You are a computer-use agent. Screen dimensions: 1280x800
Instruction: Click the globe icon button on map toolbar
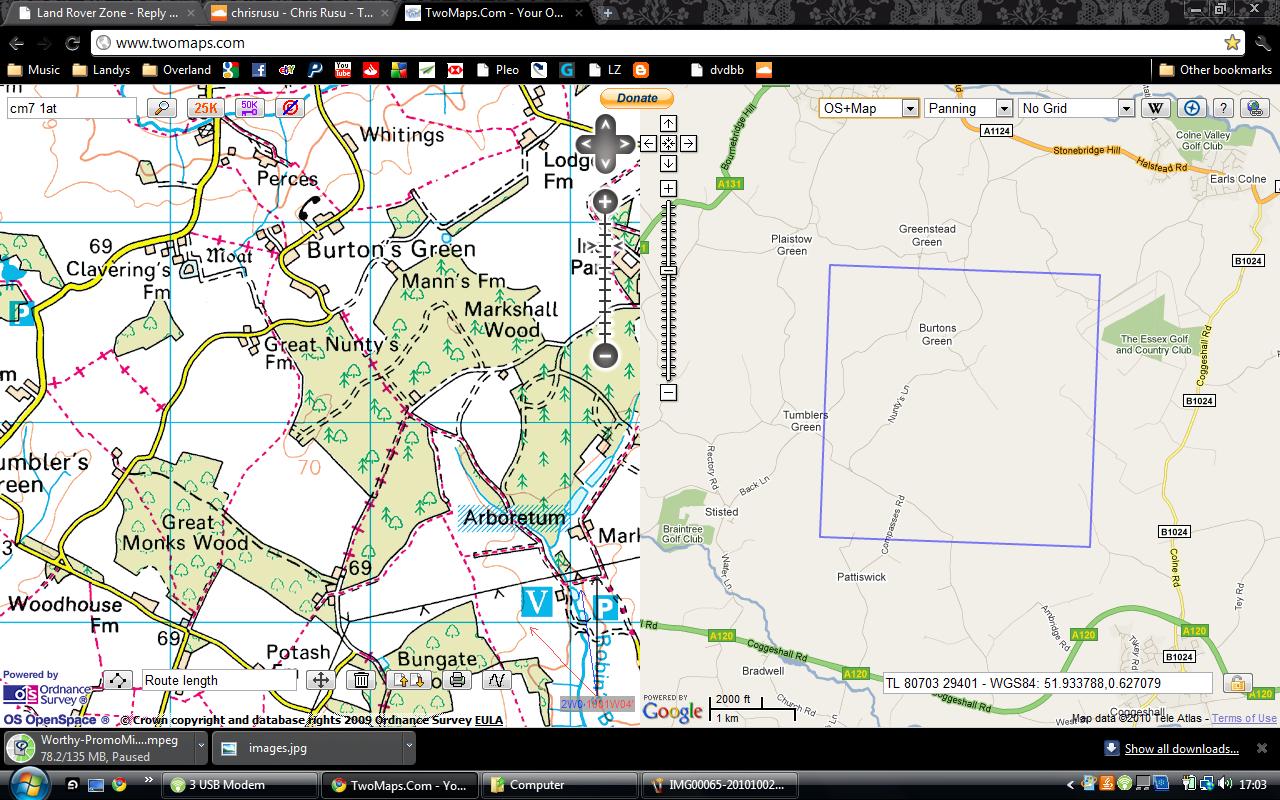(x=1254, y=108)
